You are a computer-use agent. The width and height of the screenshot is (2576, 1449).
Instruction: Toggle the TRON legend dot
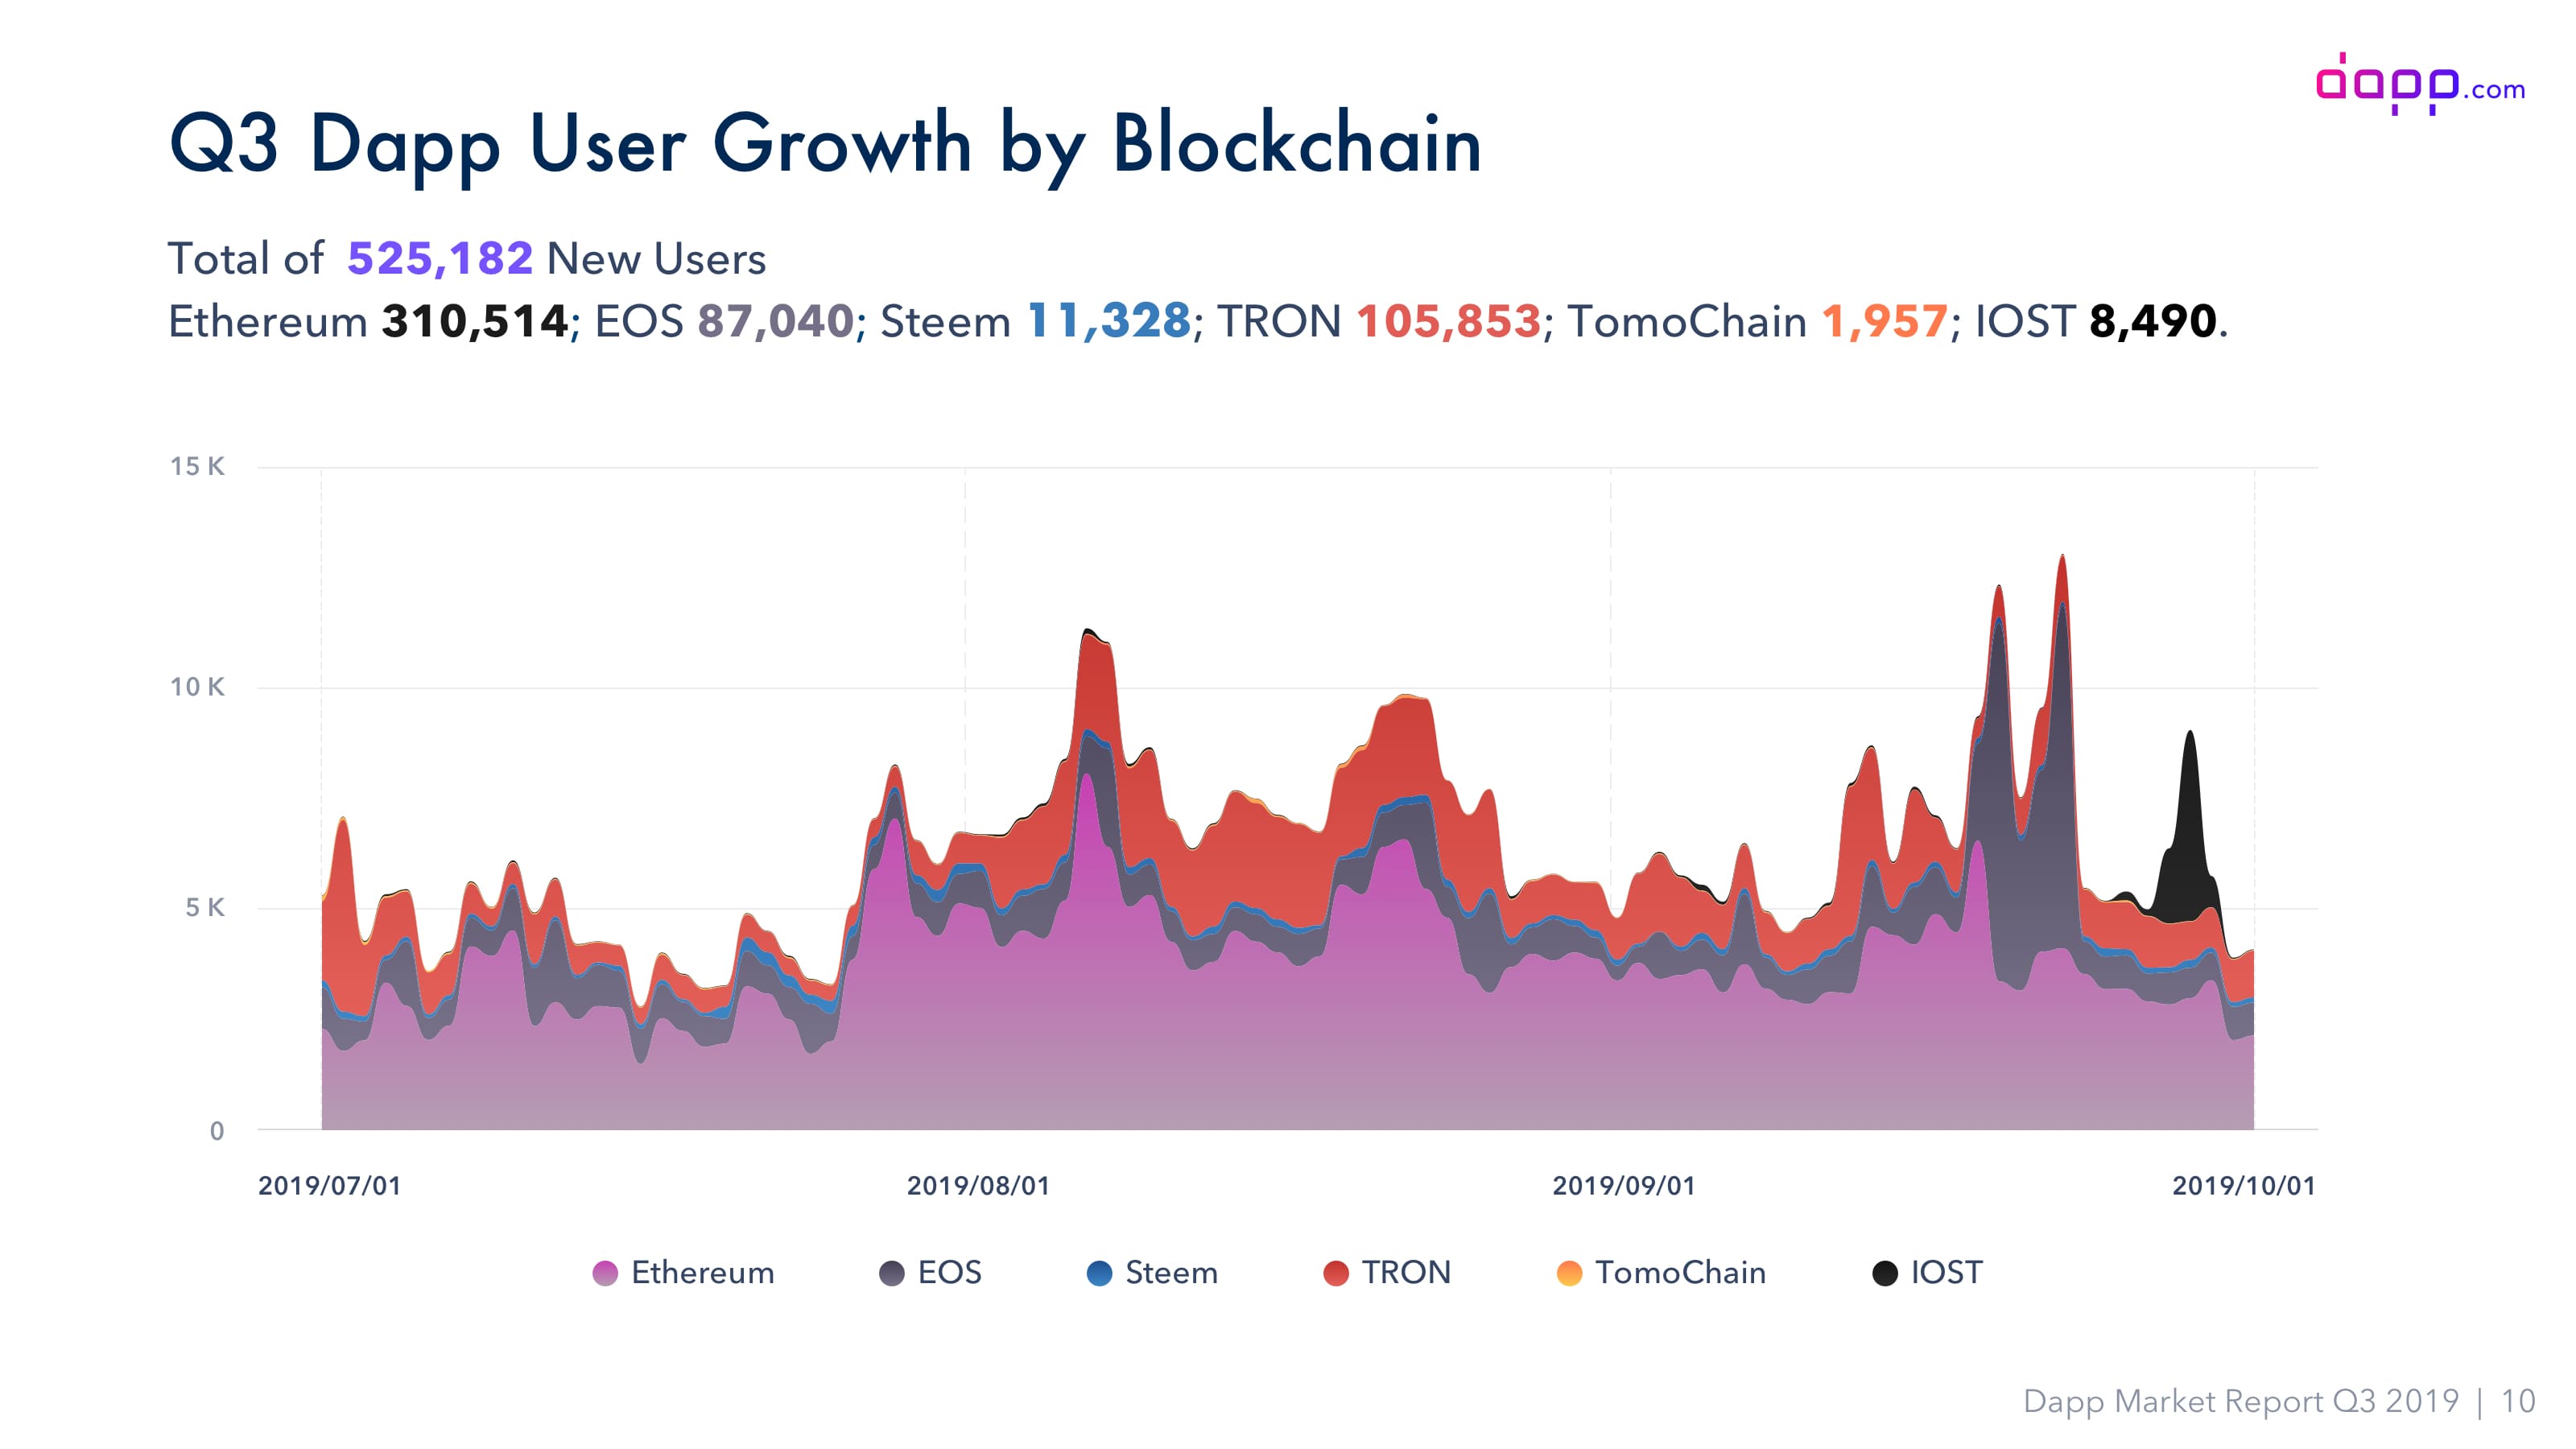tap(1336, 1273)
